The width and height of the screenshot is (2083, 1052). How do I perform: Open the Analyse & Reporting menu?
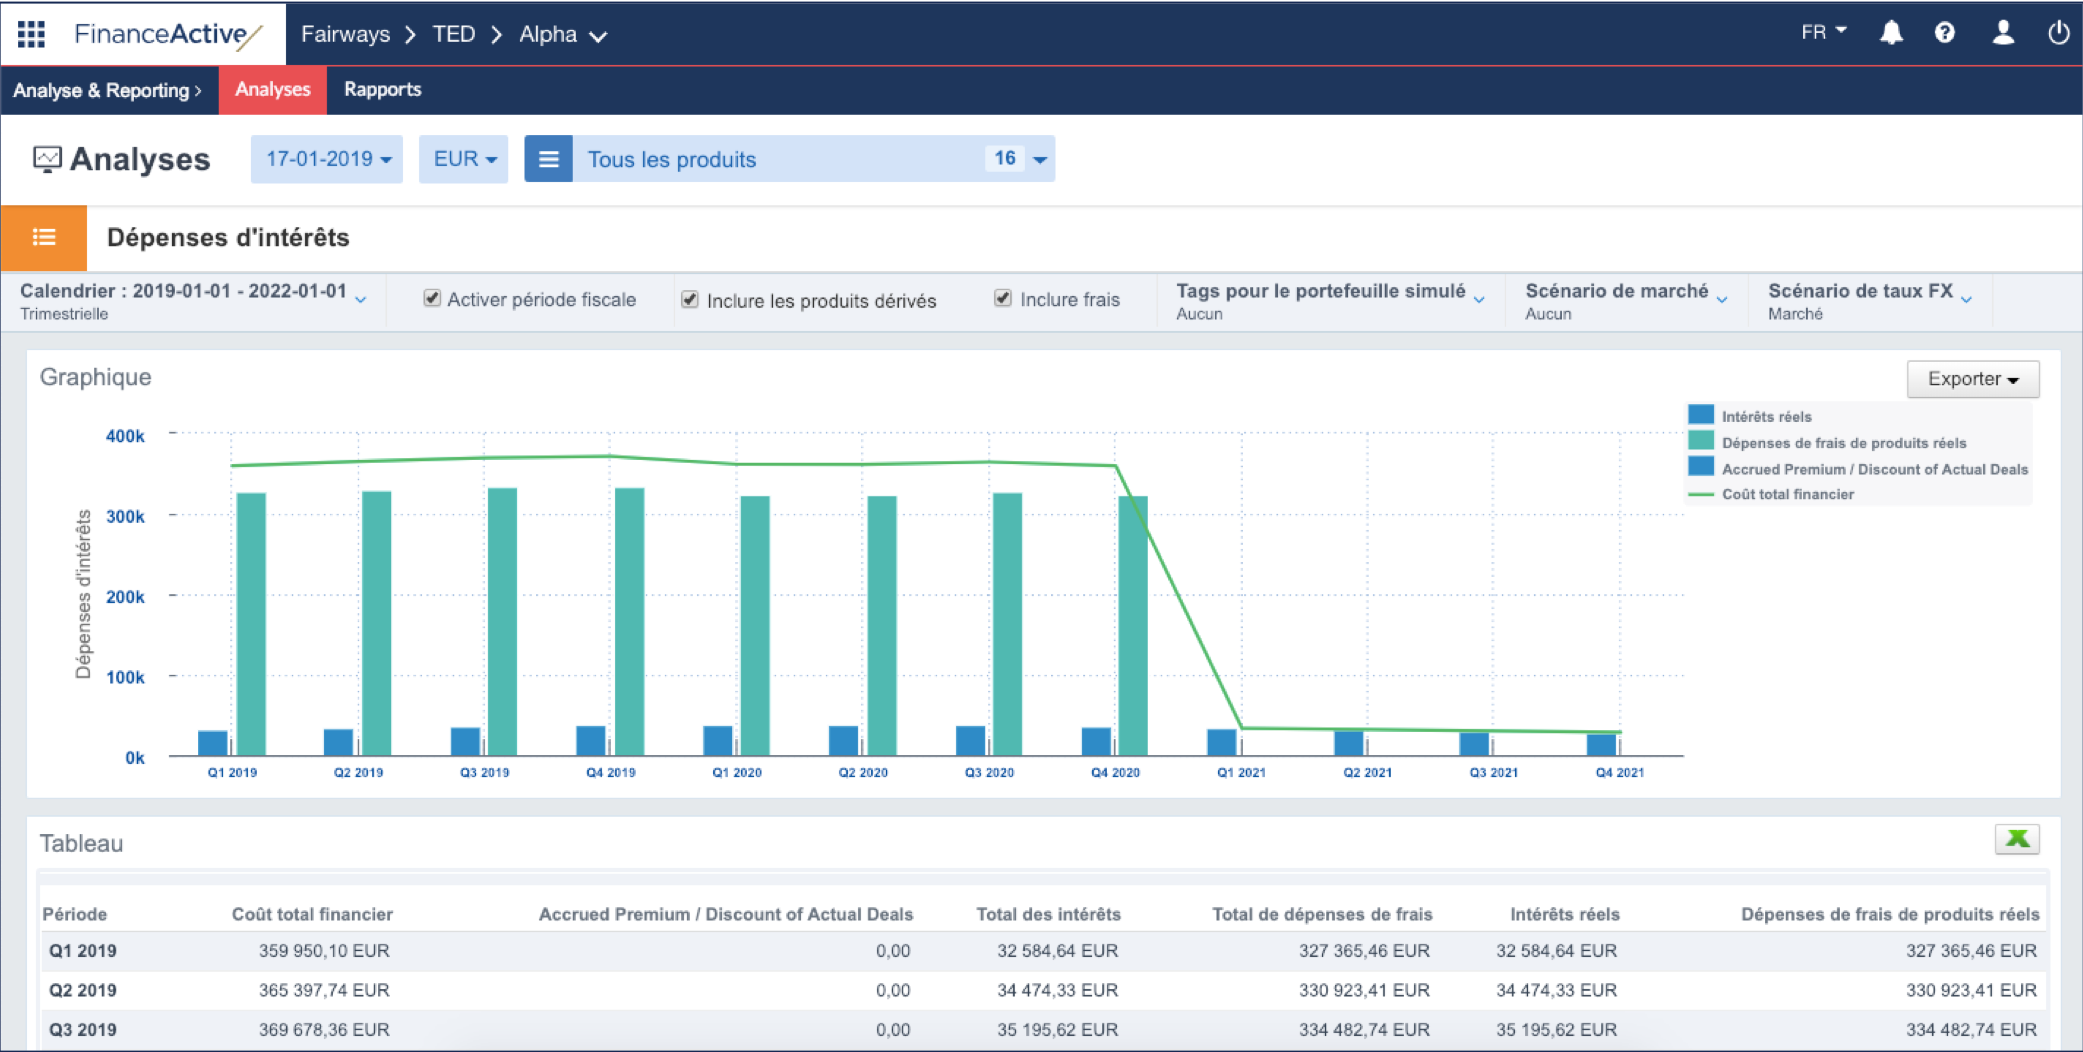pos(107,89)
